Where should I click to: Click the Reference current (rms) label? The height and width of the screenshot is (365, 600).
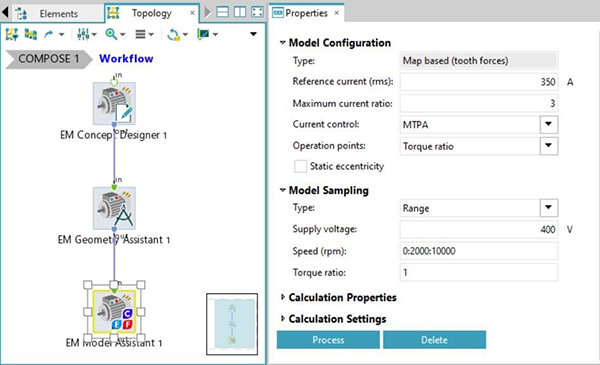click(343, 81)
